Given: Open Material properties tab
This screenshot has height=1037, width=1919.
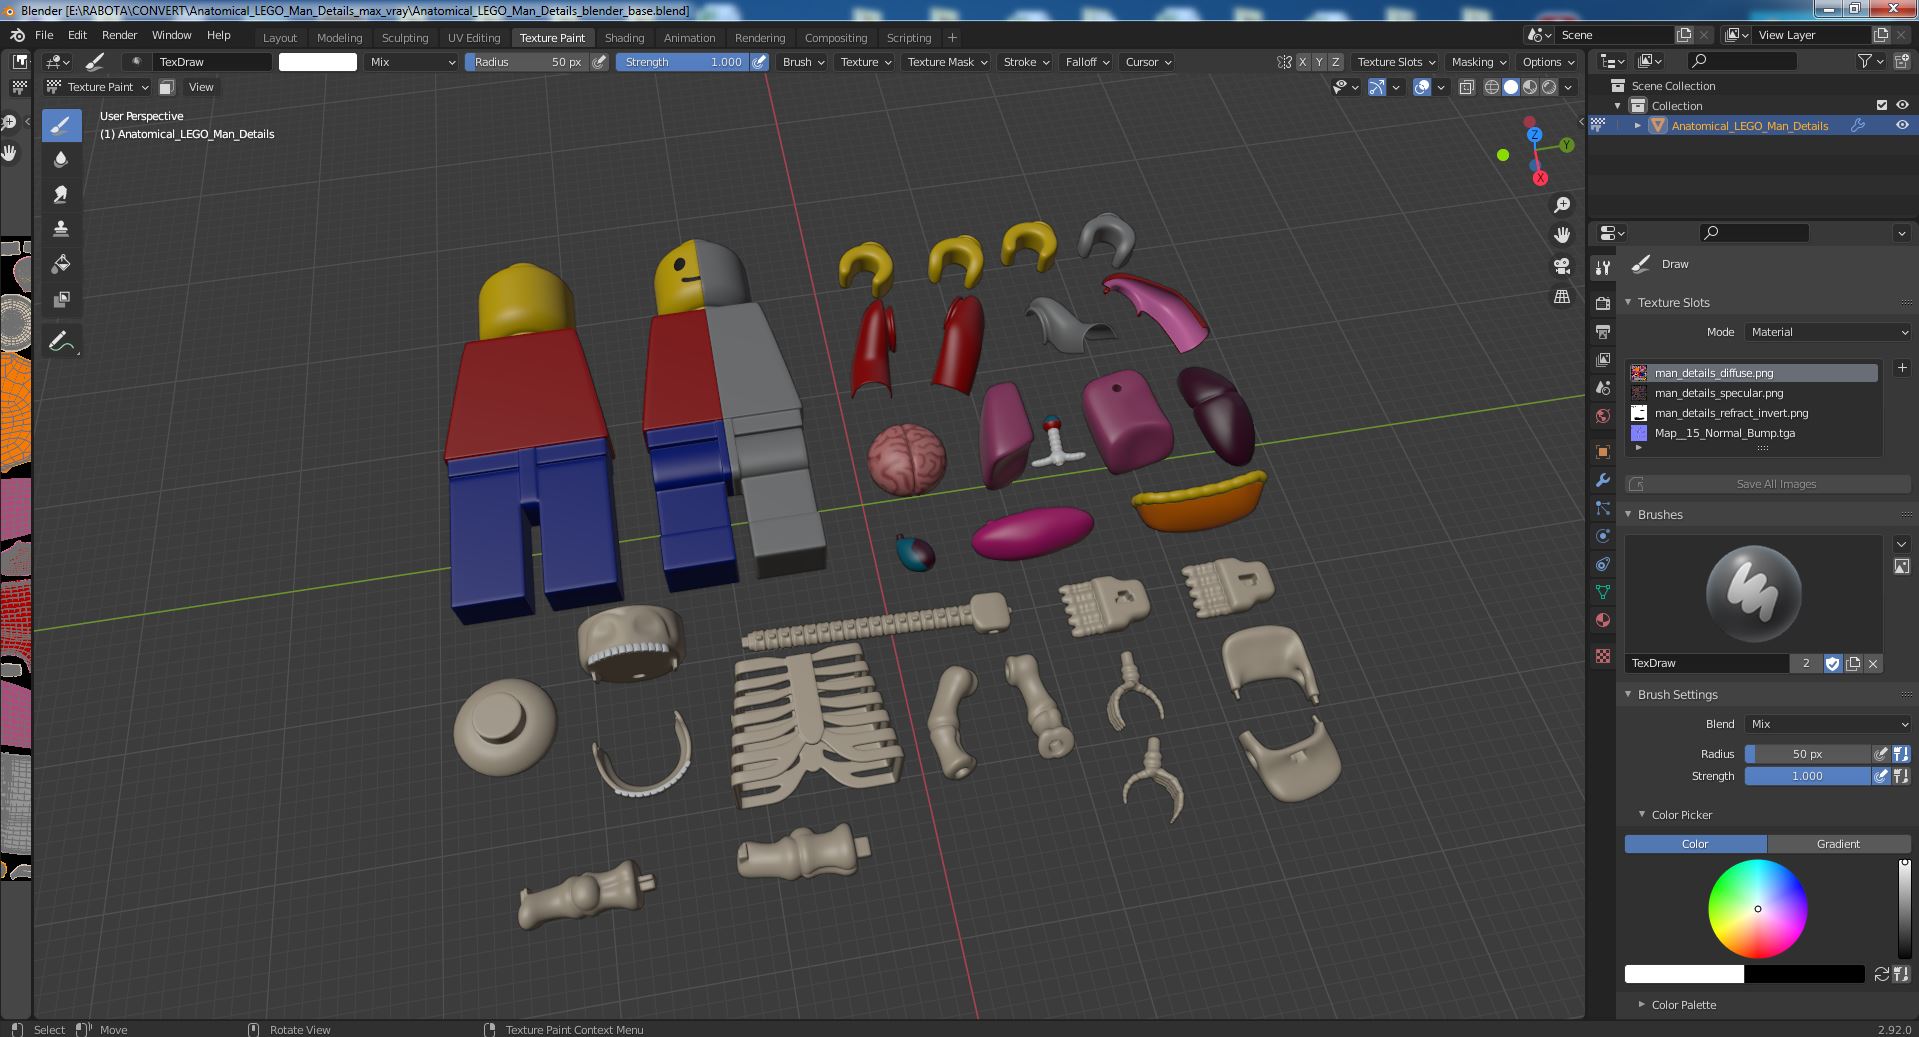Looking at the screenshot, I should pos(1603,620).
